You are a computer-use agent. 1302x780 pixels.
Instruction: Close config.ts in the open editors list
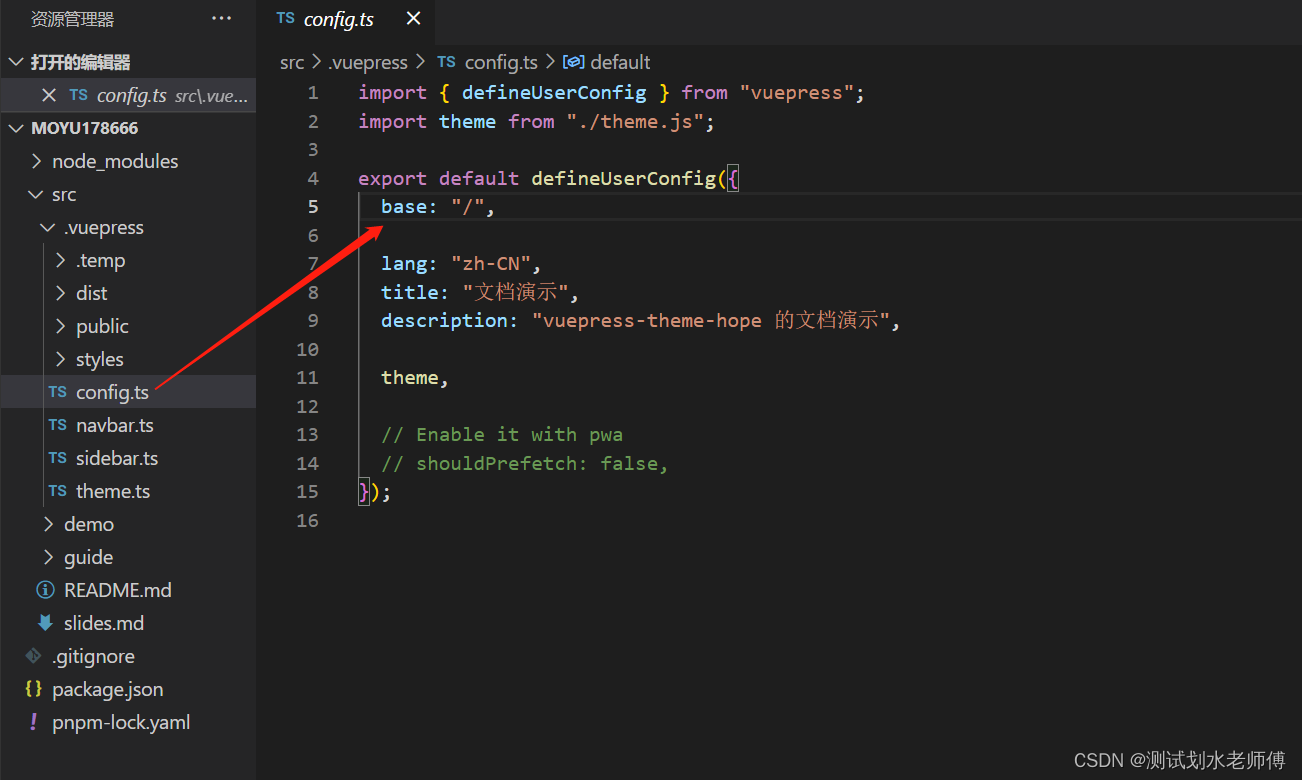48,95
